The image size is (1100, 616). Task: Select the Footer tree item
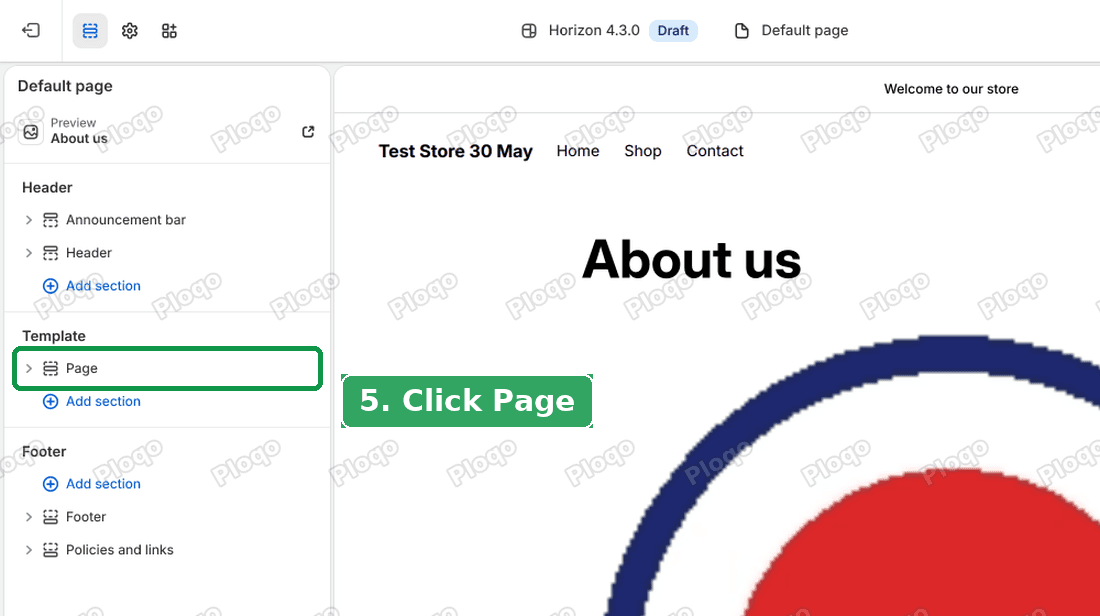pyautogui.click(x=86, y=517)
